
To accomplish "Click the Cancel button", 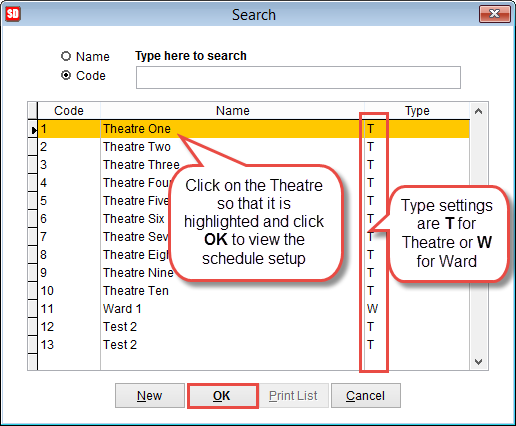I will pos(366,396).
